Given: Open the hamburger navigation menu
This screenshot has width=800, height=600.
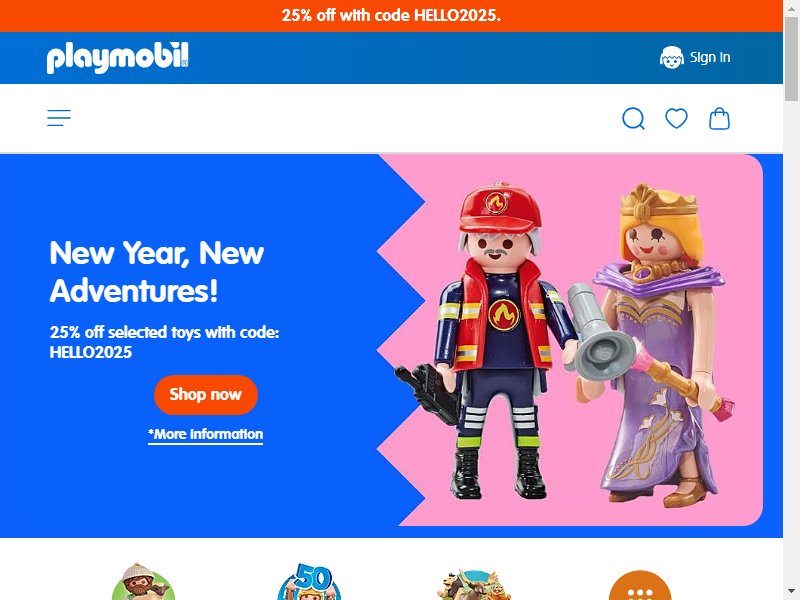Looking at the screenshot, I should 59,118.
